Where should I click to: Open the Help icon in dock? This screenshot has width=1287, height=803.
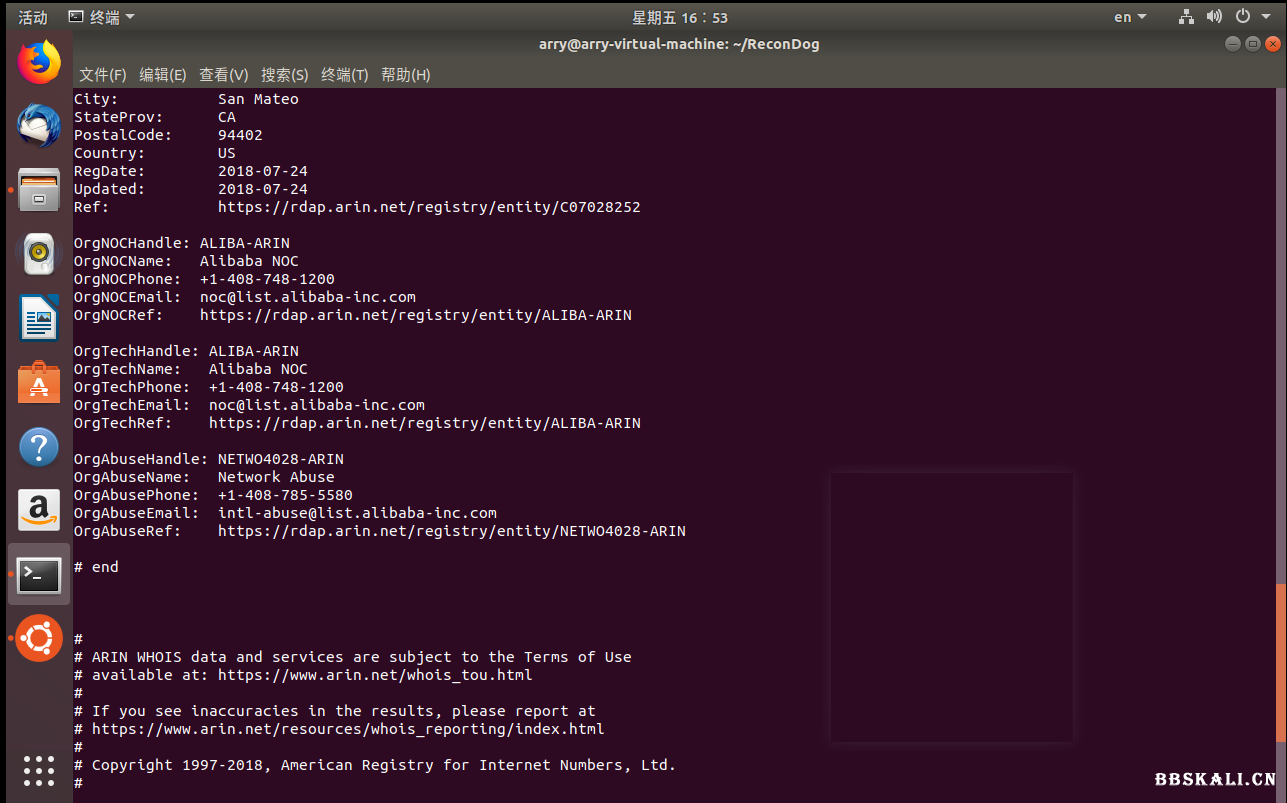(x=39, y=446)
